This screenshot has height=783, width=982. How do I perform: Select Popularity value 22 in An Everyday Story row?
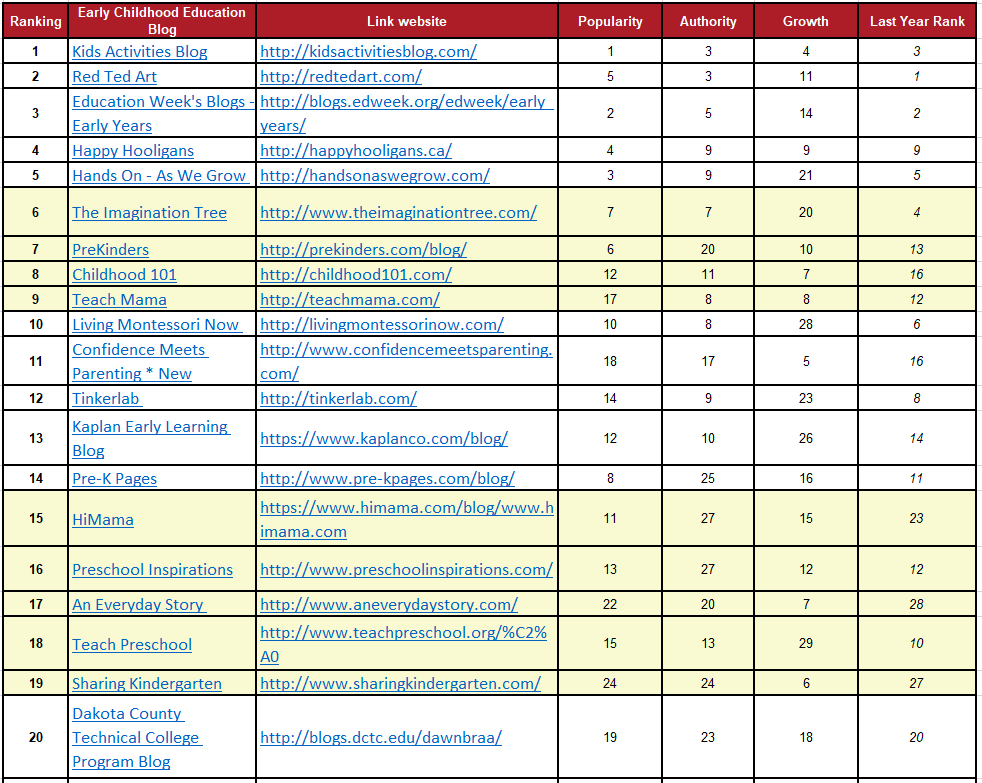(610, 604)
